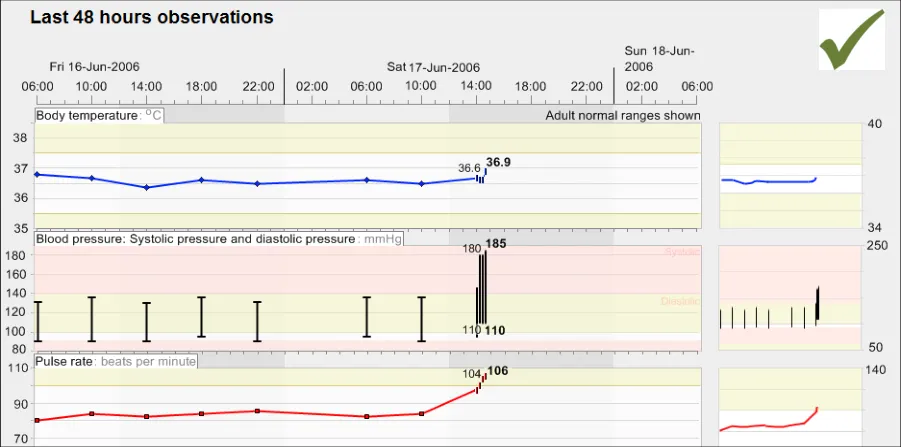
Task: Click the latest pulse reading 106
Action: click(498, 371)
